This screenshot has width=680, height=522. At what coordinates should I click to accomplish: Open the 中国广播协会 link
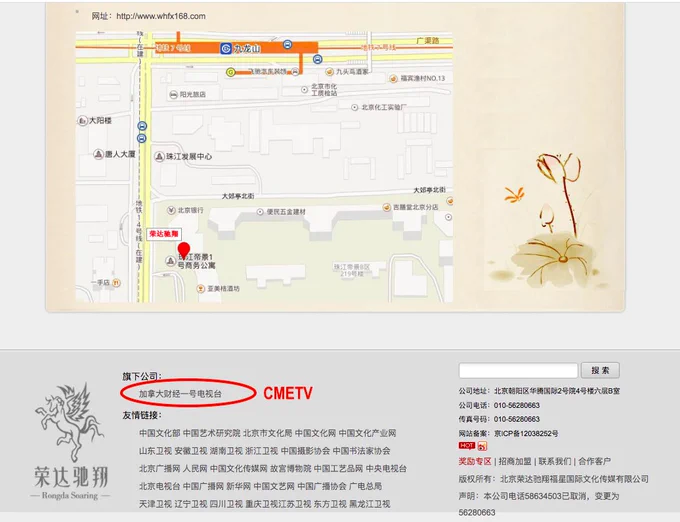click(322, 486)
